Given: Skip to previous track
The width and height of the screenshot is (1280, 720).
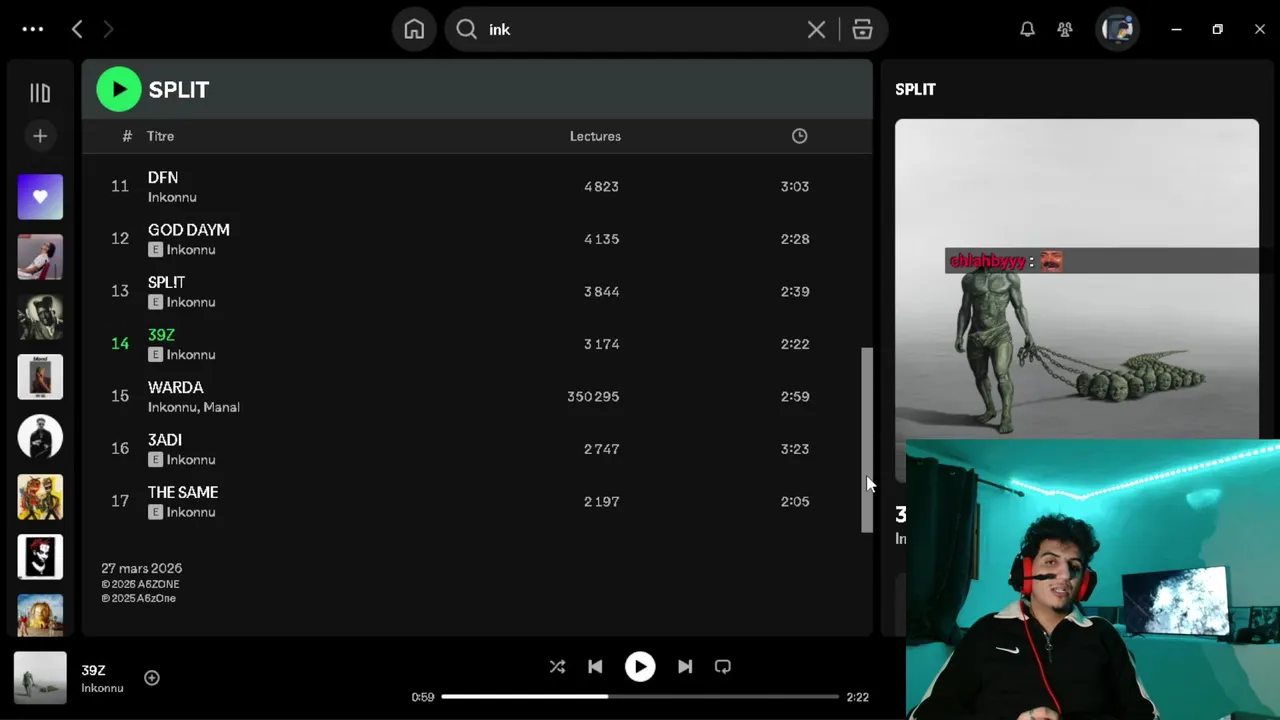Looking at the screenshot, I should pos(595,667).
